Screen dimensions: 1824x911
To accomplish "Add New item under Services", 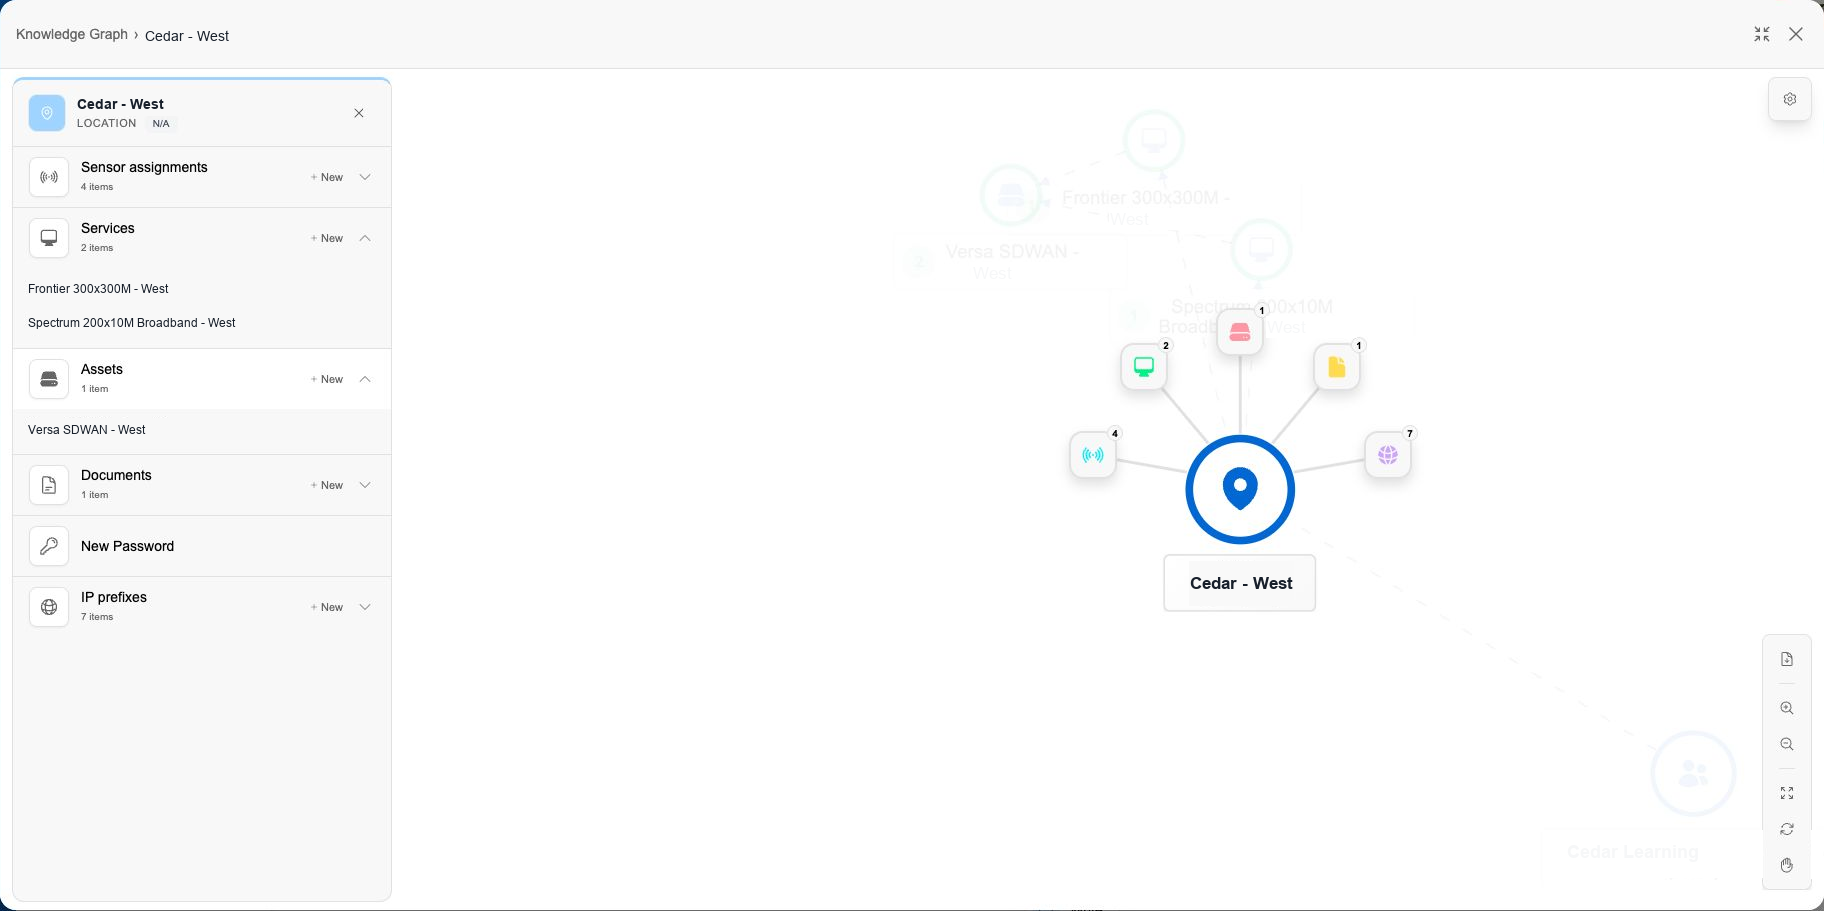I will 327,238.
